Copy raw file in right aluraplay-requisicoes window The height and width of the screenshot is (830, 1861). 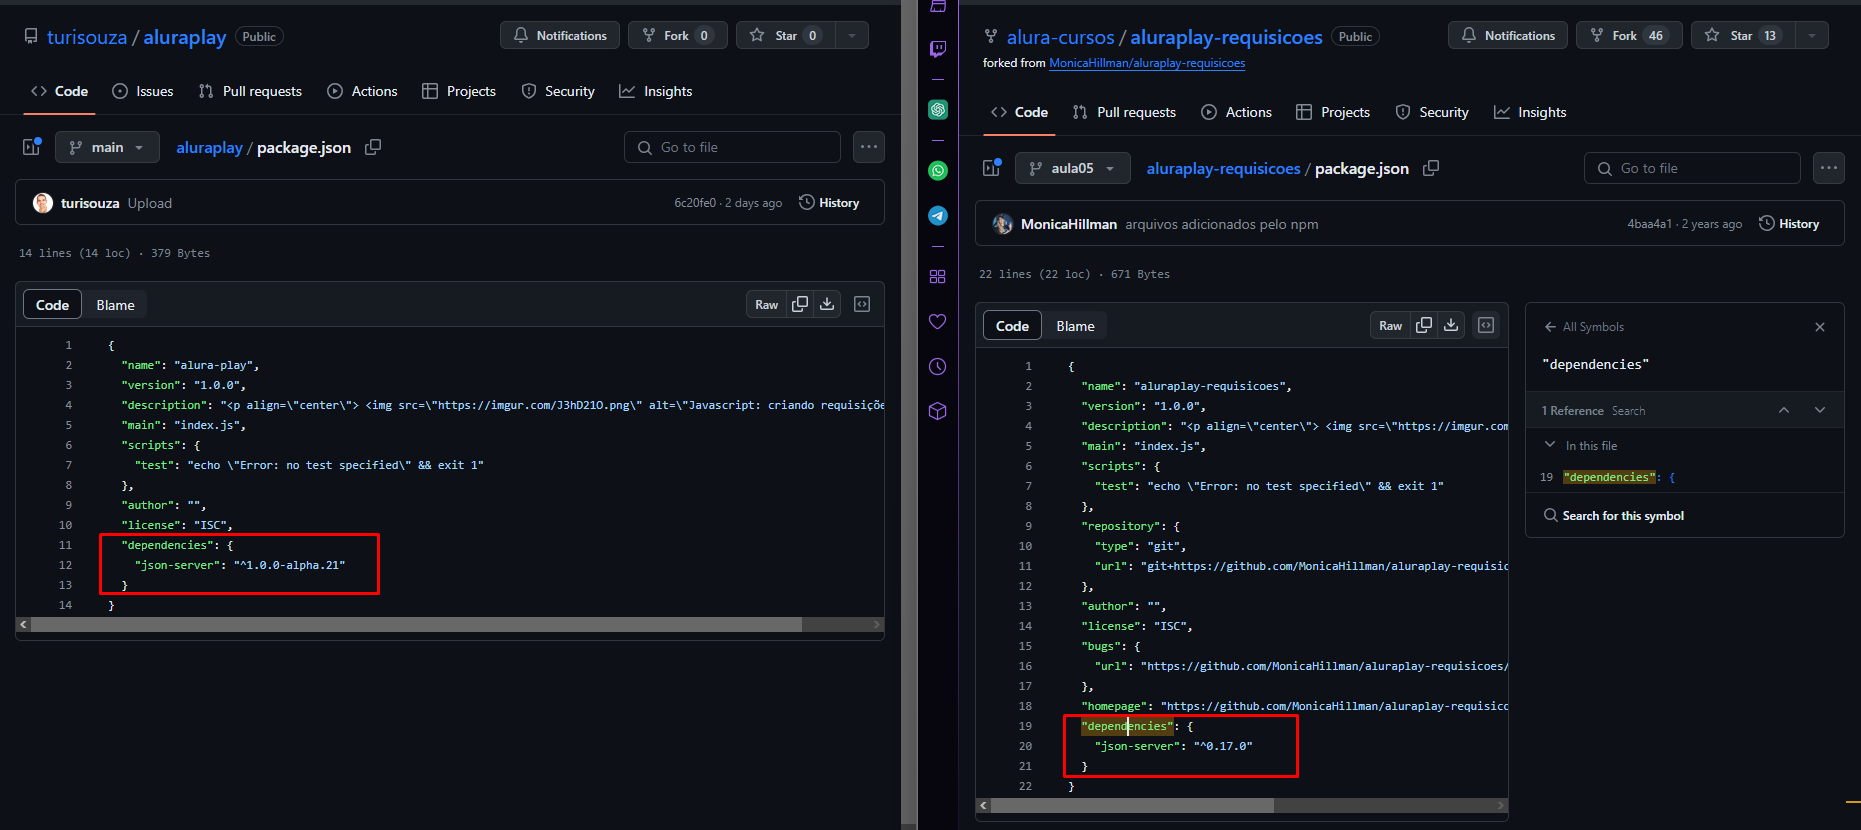[1424, 325]
